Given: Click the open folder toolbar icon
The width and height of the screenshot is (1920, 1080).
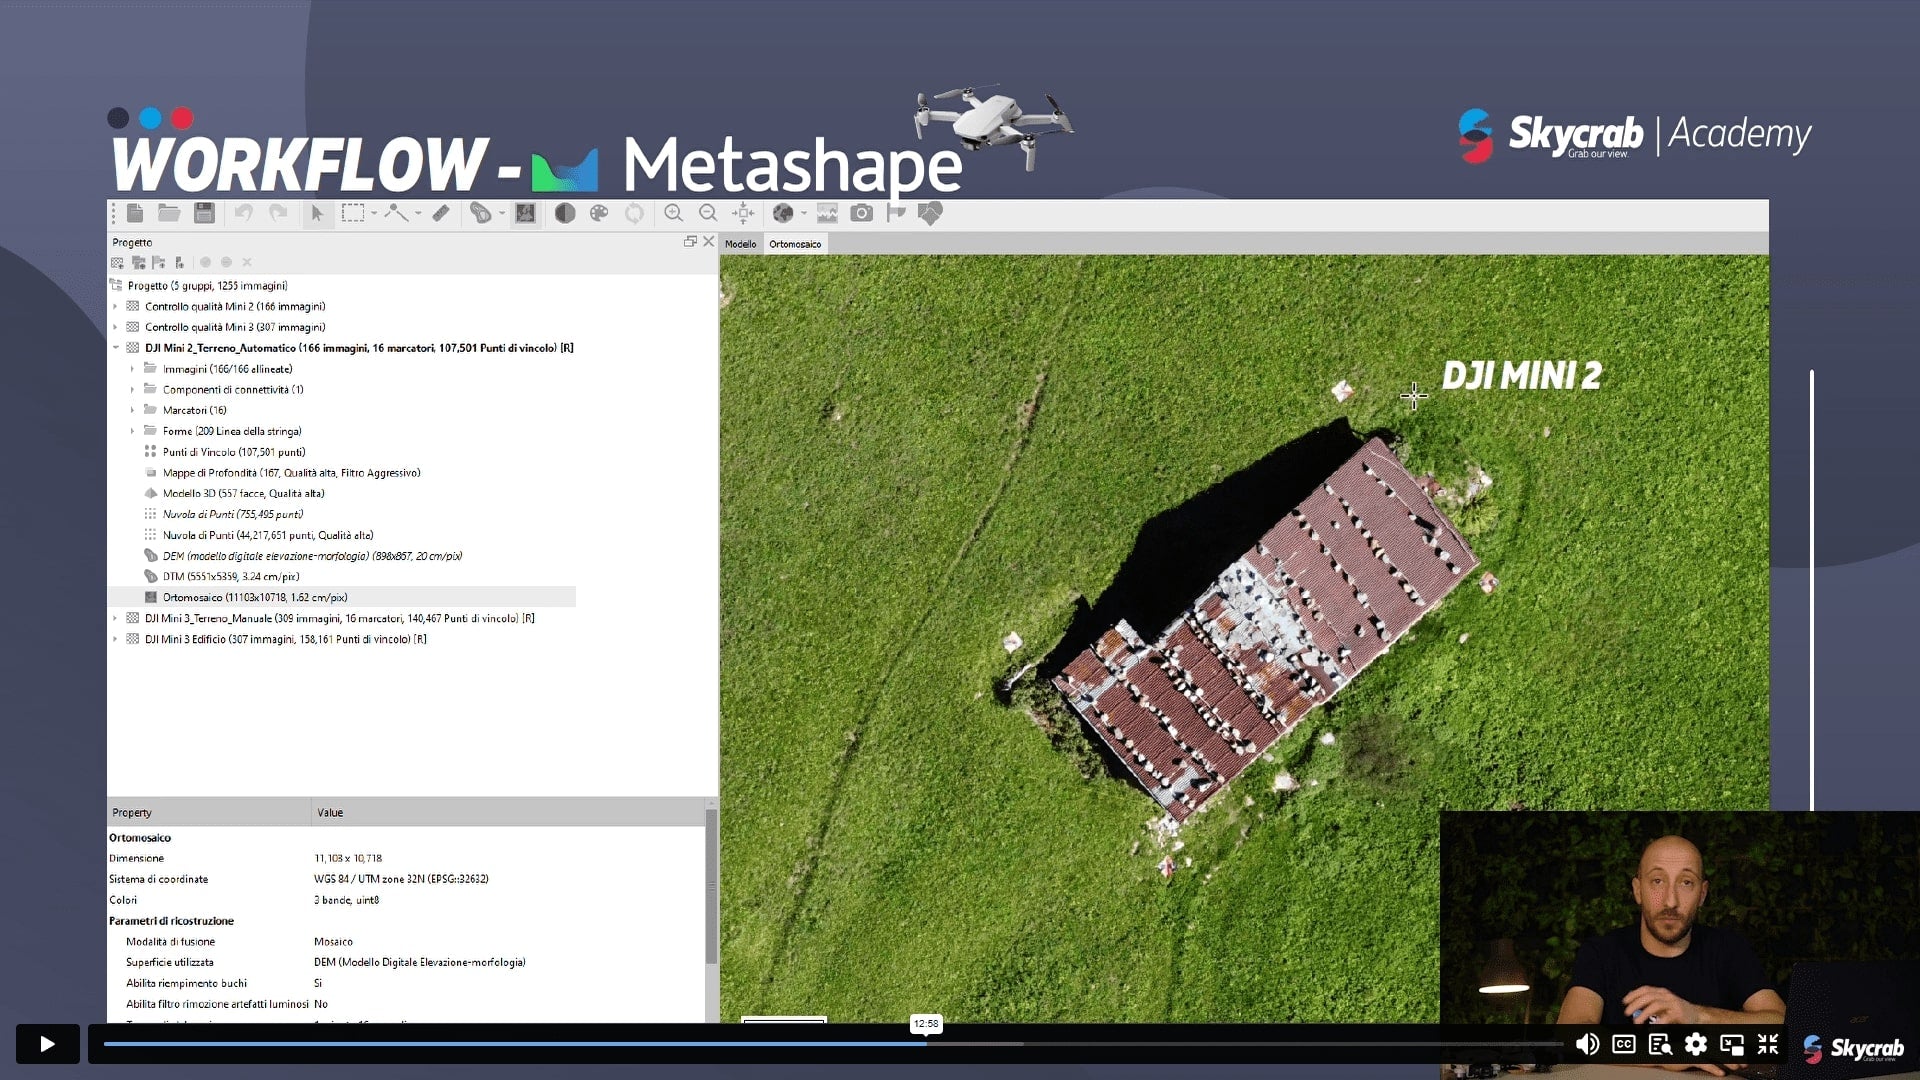Looking at the screenshot, I should tap(169, 213).
